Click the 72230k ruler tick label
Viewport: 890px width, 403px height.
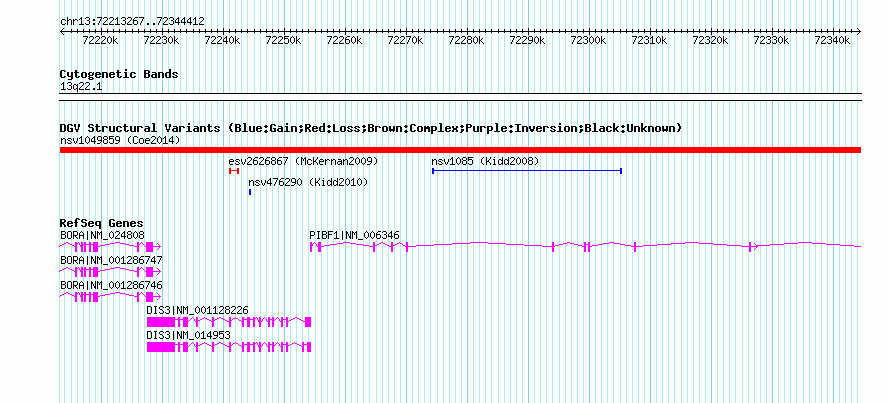click(x=161, y=40)
